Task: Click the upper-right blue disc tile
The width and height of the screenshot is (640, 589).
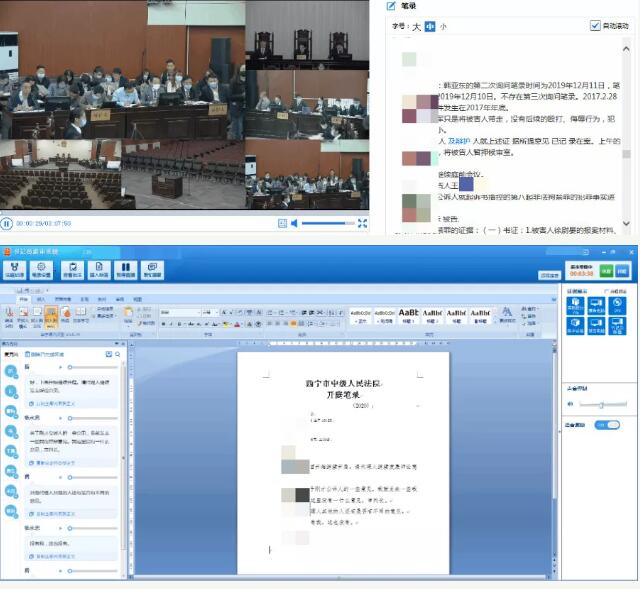Action: click(617, 306)
